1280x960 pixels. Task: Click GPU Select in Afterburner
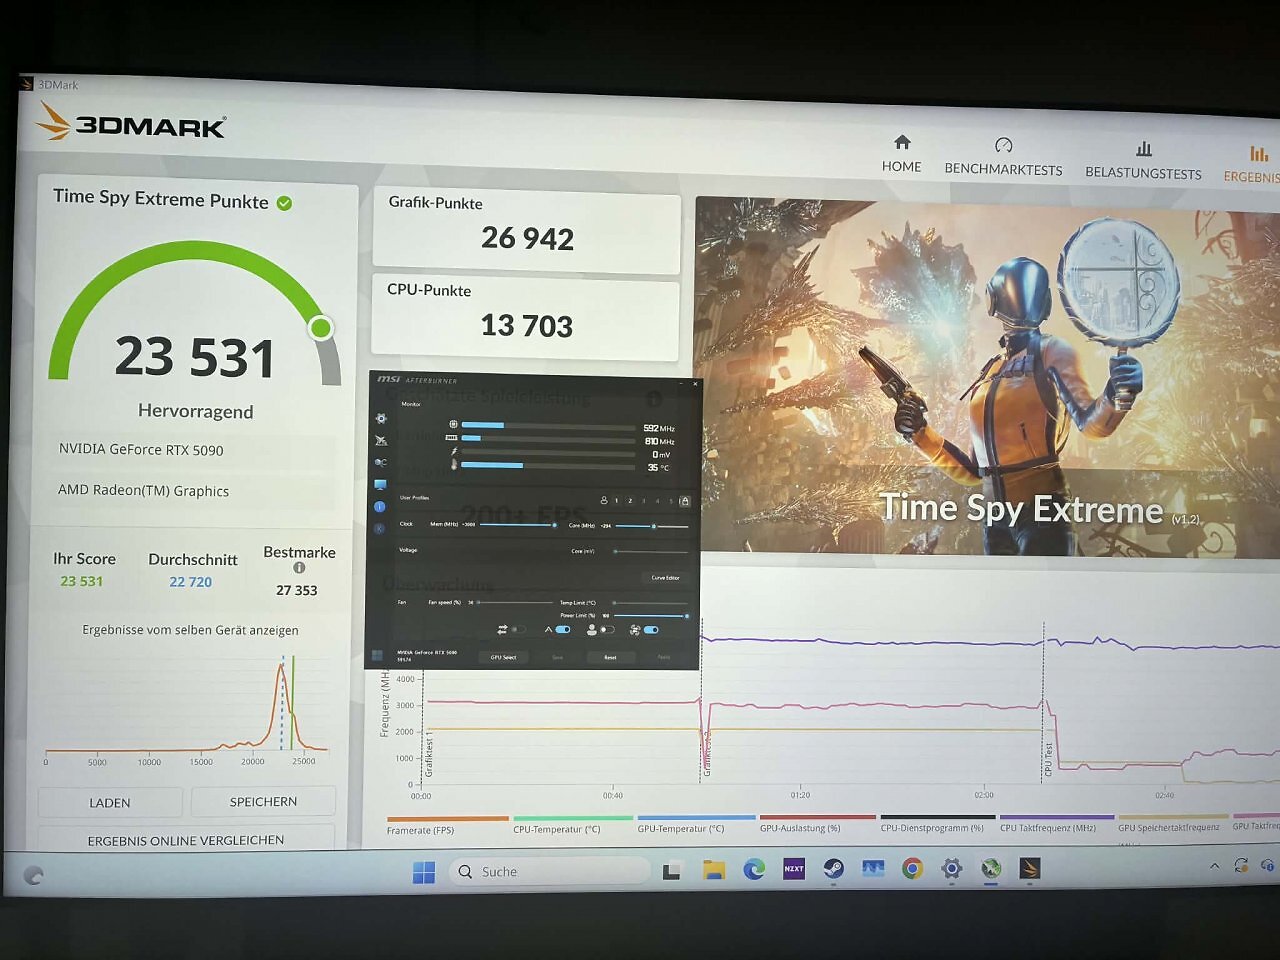pyautogui.click(x=503, y=657)
